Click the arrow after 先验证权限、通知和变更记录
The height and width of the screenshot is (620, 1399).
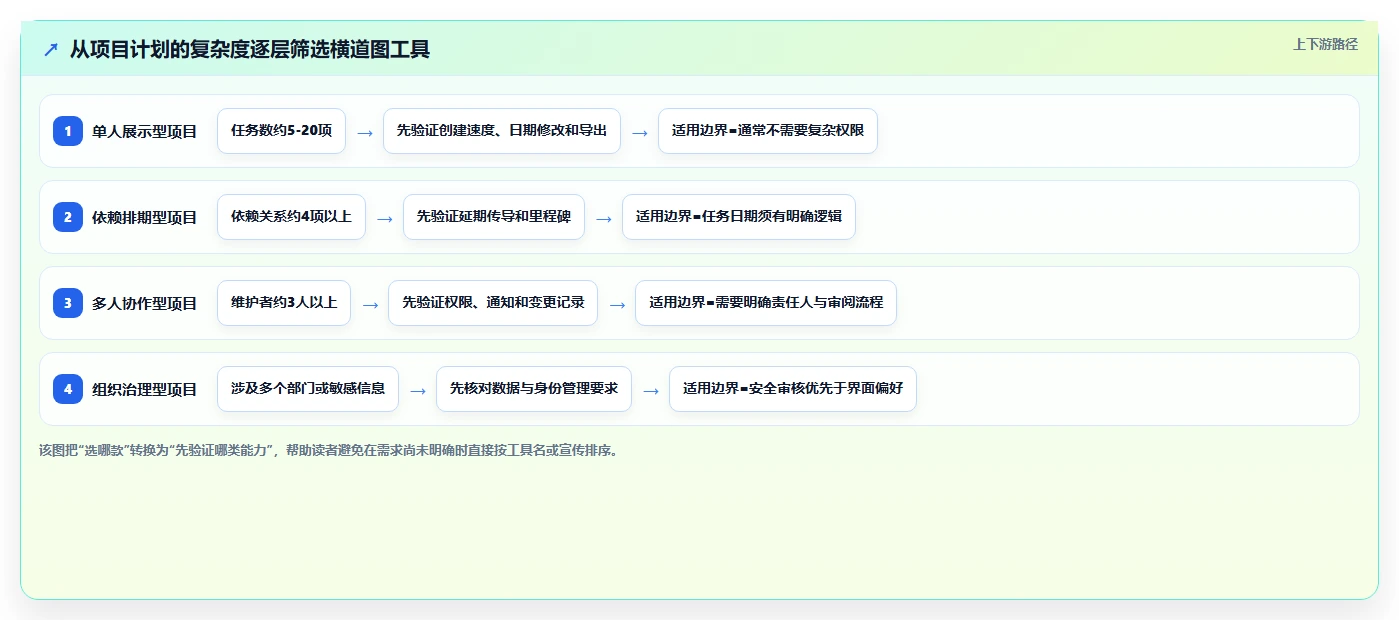[x=617, y=304]
